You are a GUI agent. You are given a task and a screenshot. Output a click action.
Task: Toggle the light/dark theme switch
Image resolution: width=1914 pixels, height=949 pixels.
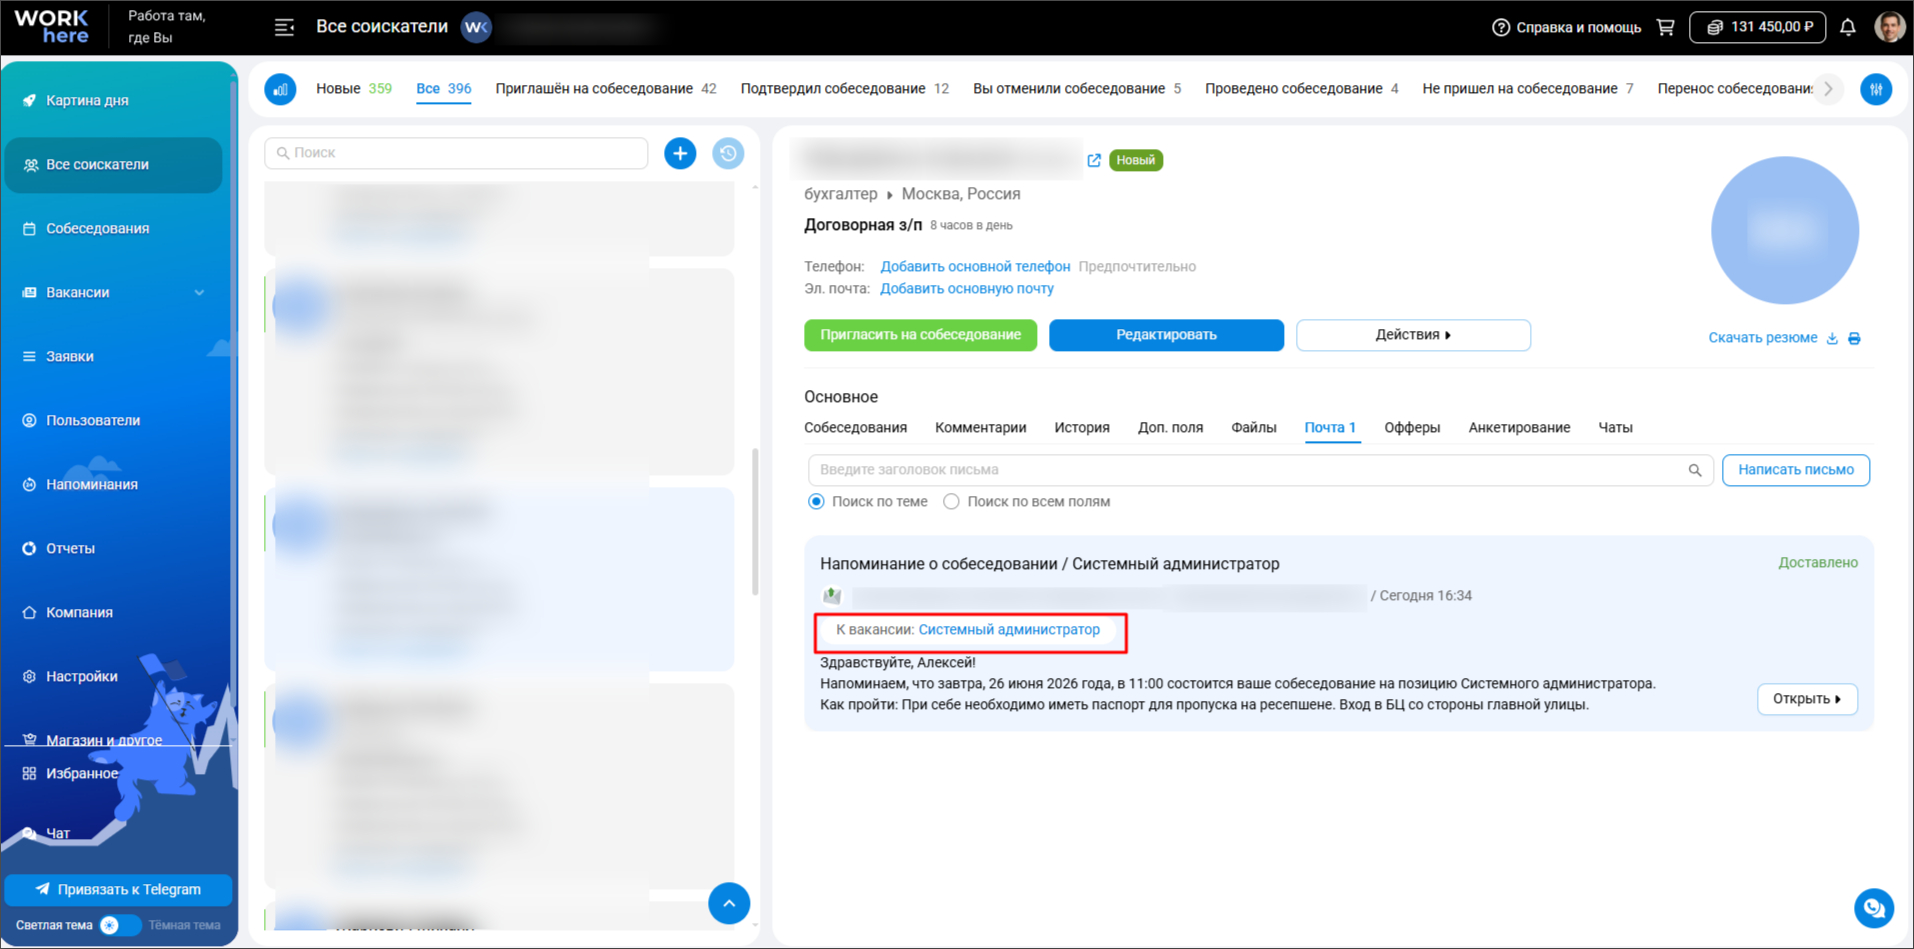tap(119, 925)
